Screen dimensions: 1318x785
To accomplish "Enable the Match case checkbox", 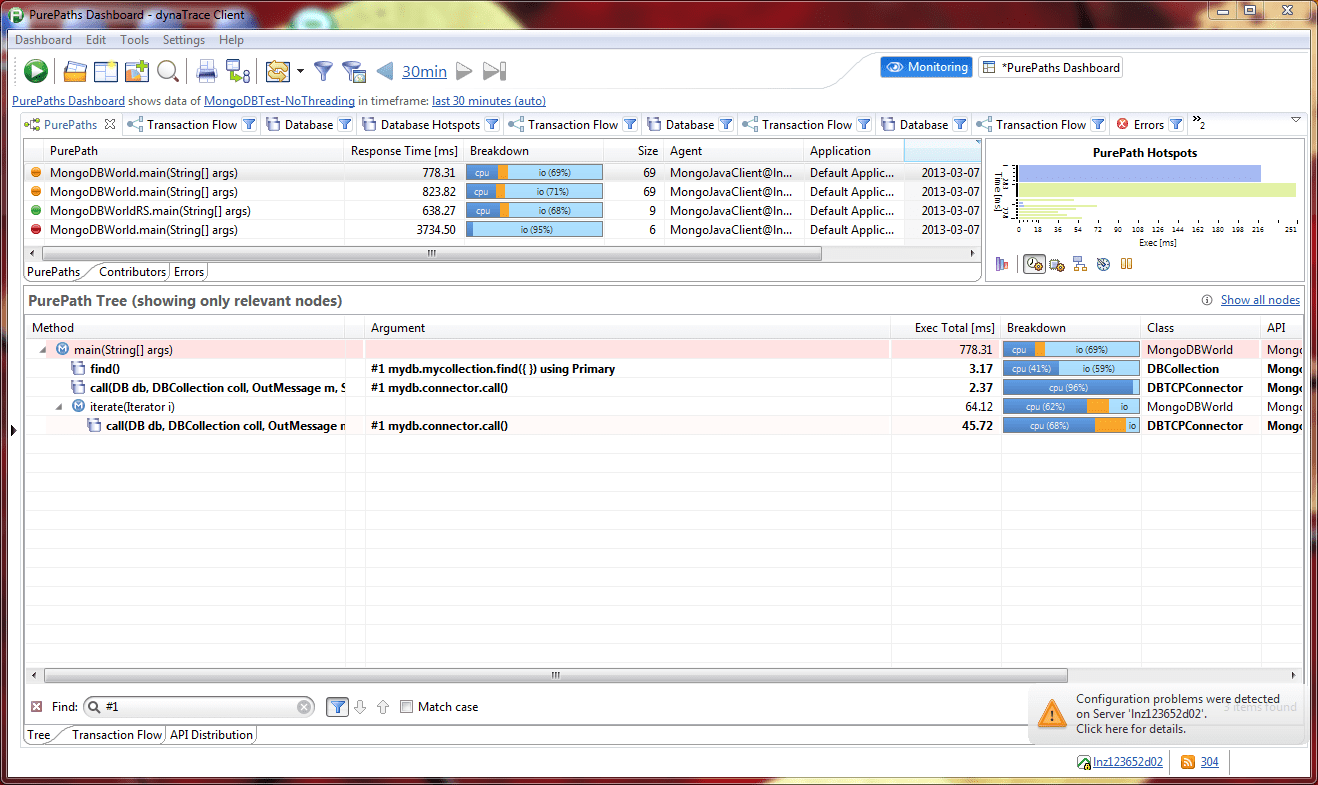I will (406, 707).
